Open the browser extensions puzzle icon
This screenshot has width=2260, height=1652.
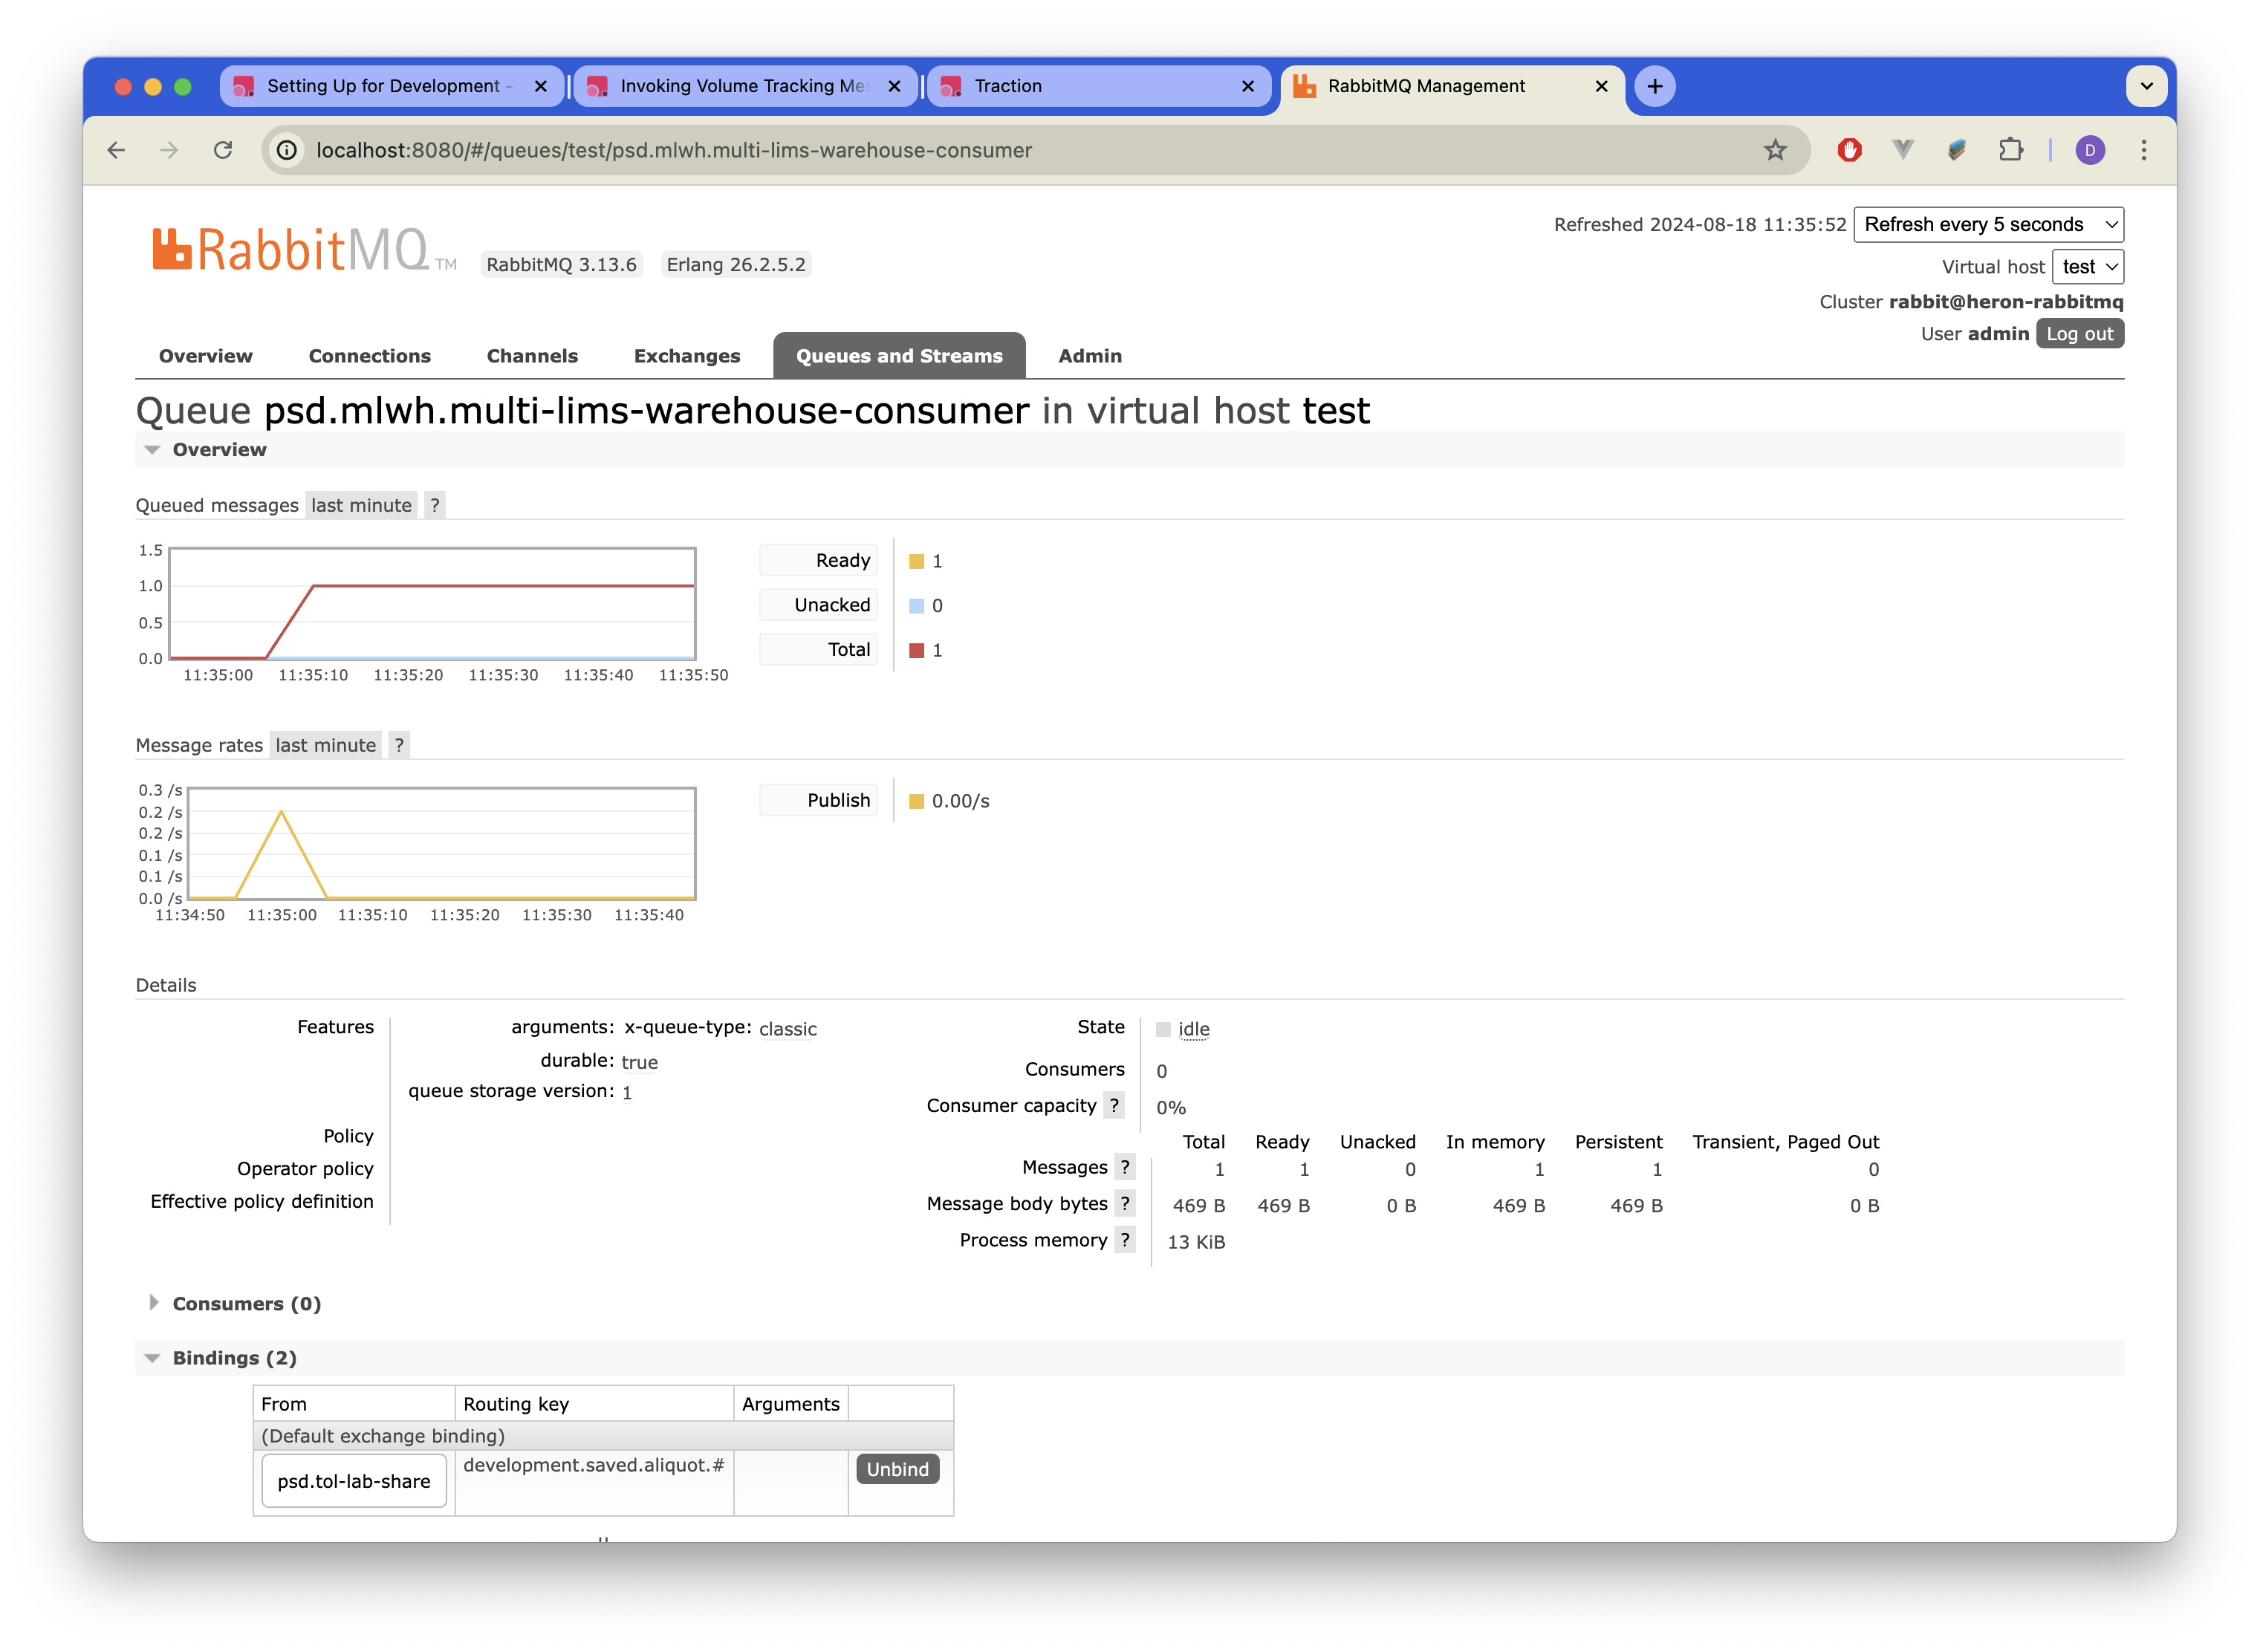(x=2010, y=150)
